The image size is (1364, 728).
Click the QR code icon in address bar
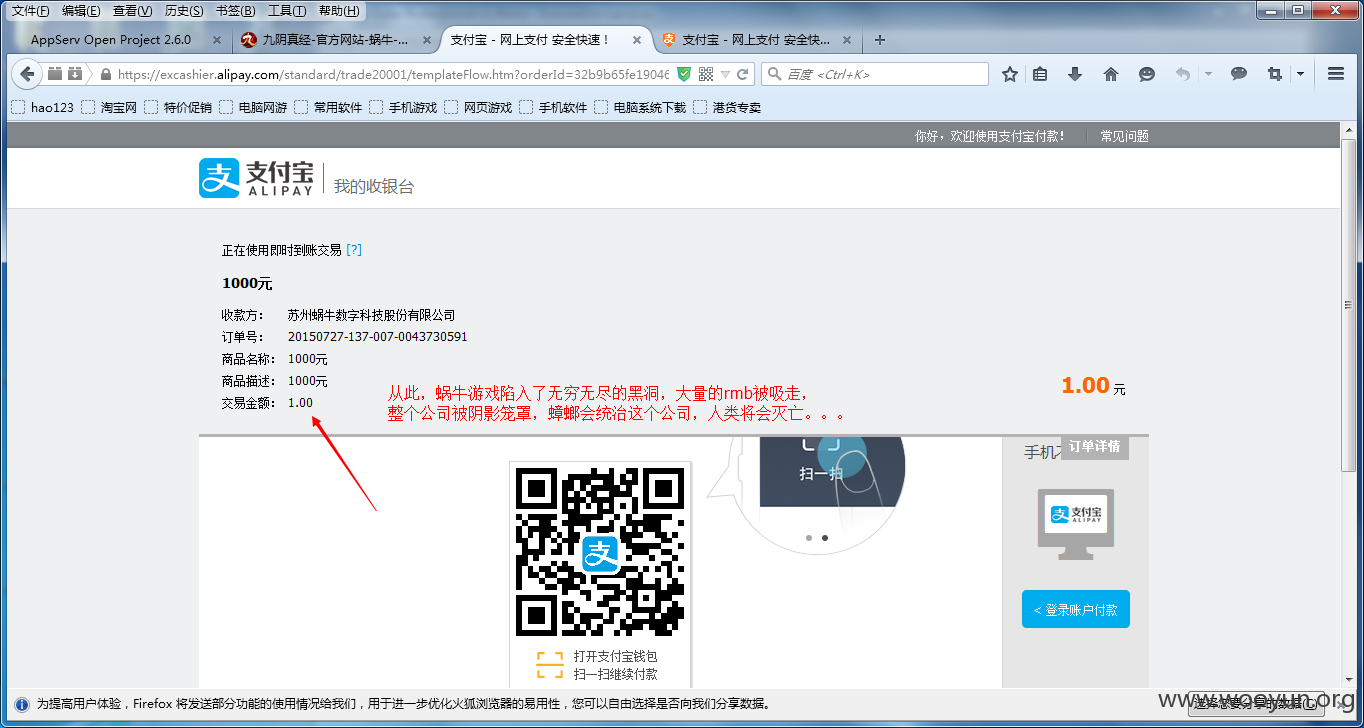coord(706,74)
